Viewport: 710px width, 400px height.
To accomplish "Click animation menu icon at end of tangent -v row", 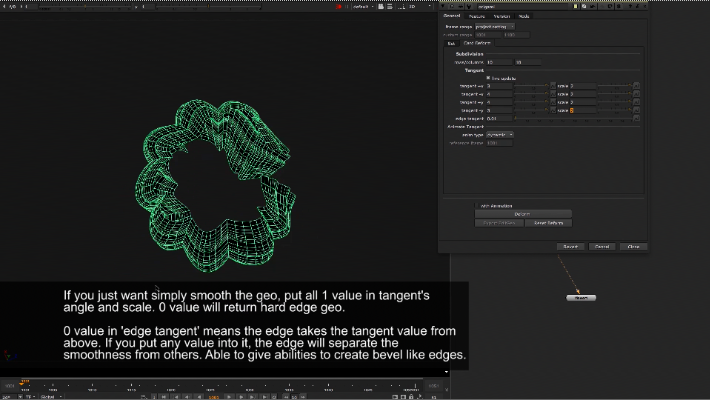I will (637, 110).
